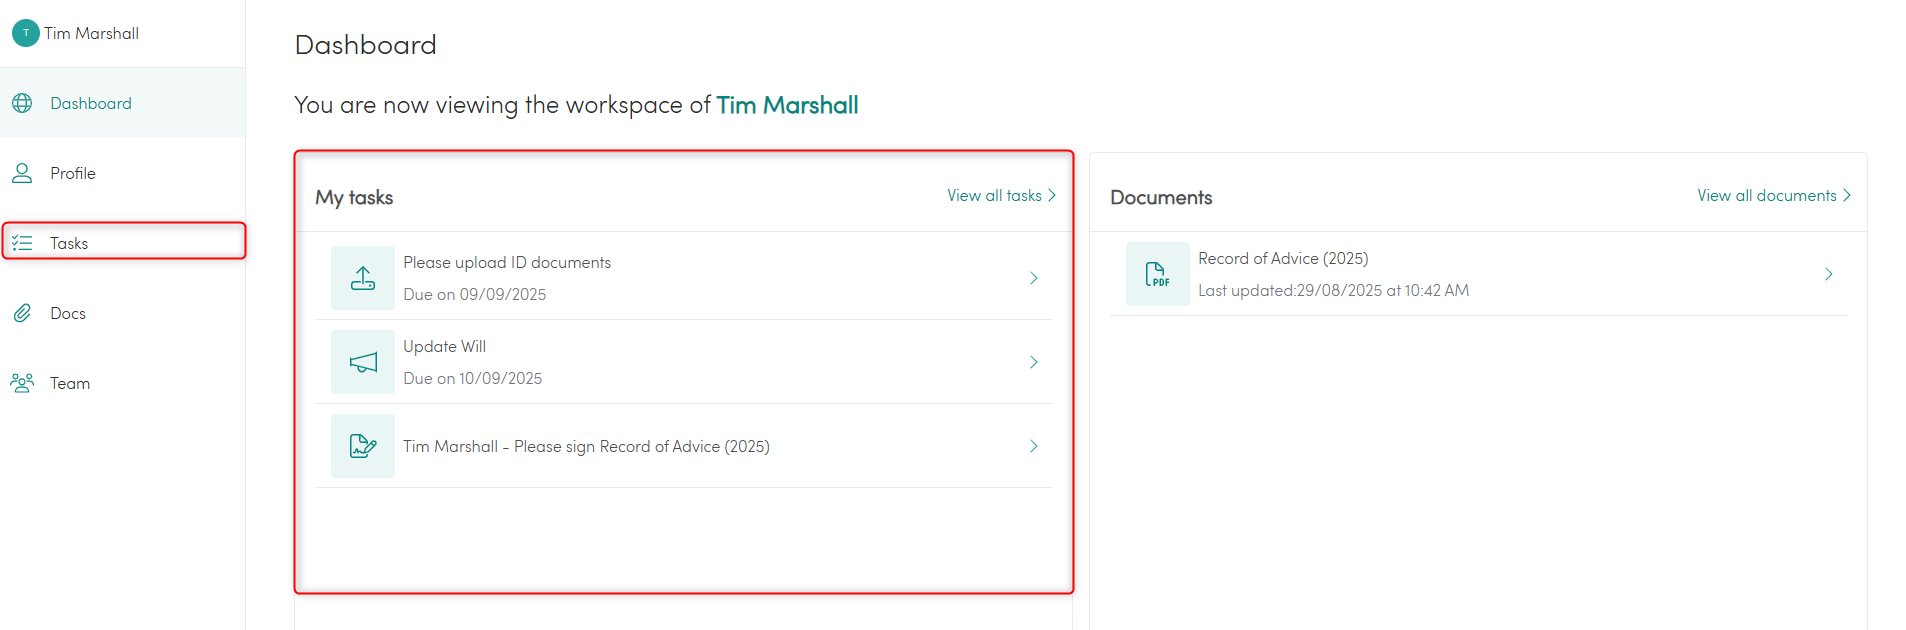The image size is (1906, 630).
Task: Click the Docs paperclip icon
Action: (x=22, y=313)
